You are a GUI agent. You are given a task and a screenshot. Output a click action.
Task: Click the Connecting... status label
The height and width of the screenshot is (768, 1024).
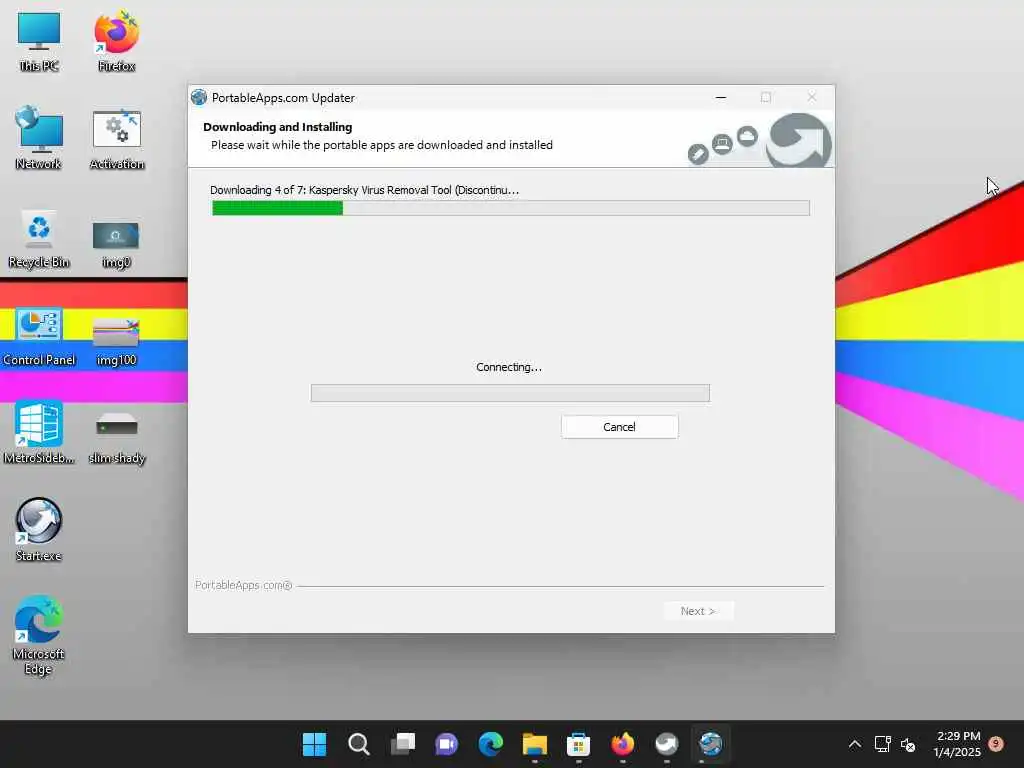click(509, 367)
